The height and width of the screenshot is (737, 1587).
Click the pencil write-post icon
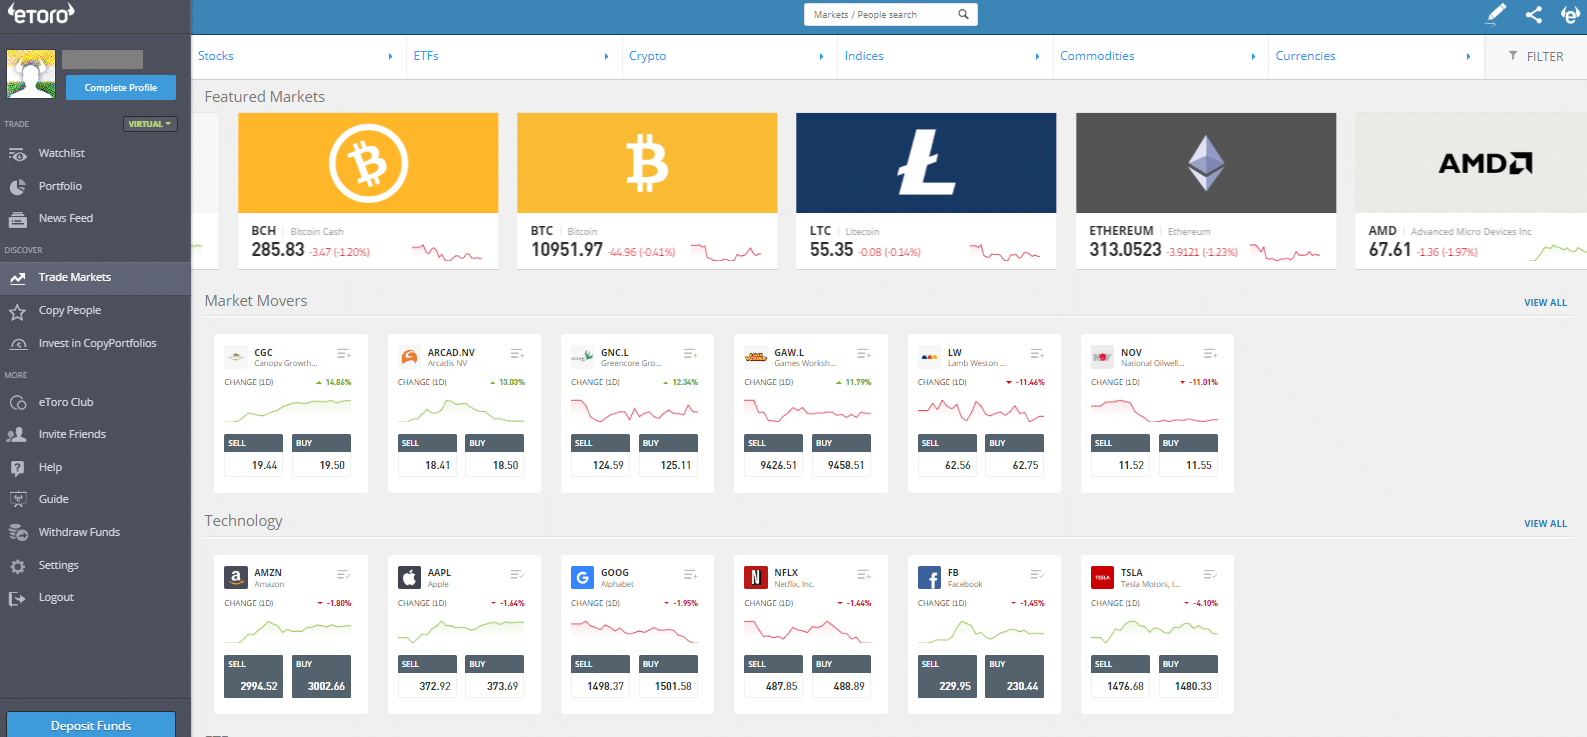1496,13
